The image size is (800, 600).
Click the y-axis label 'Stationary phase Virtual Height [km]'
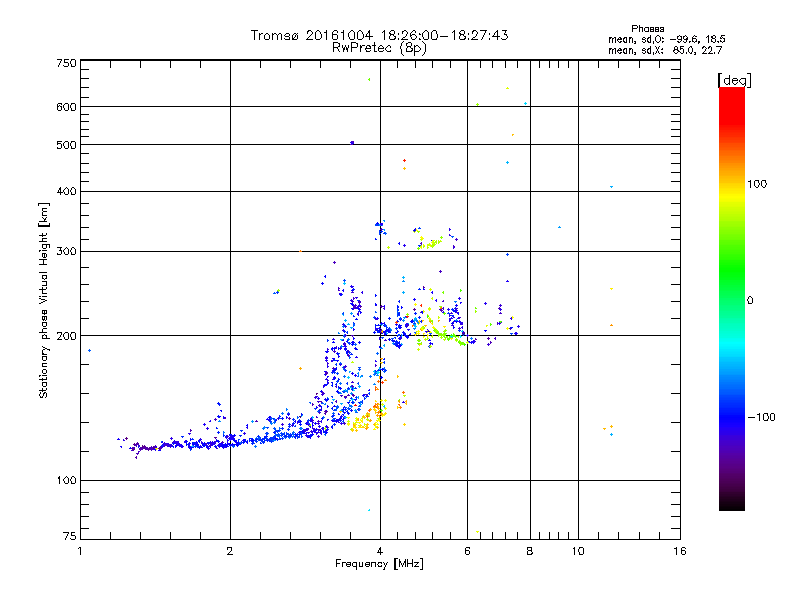pyautogui.click(x=43, y=301)
